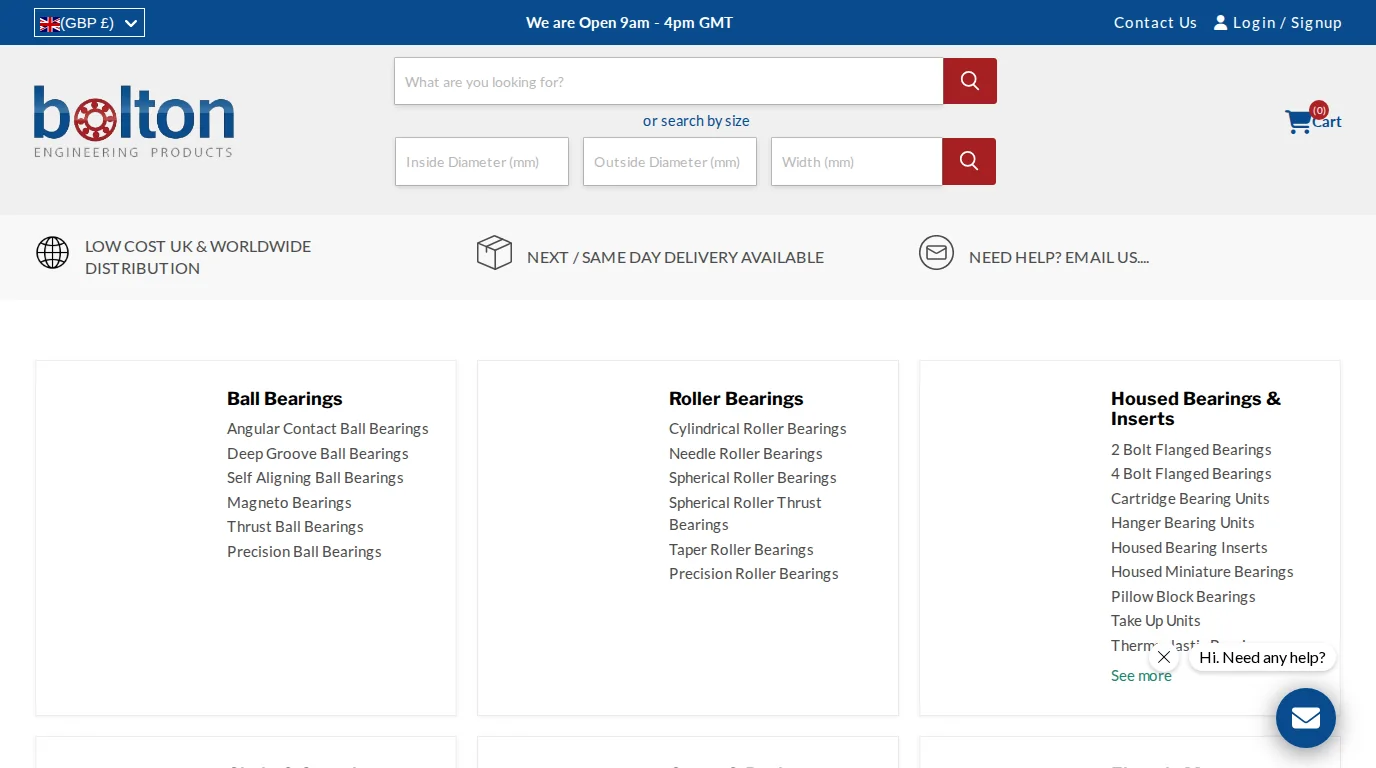The width and height of the screenshot is (1376, 768).
Task: Open Pillow Block Bearings
Action: [1183, 596]
